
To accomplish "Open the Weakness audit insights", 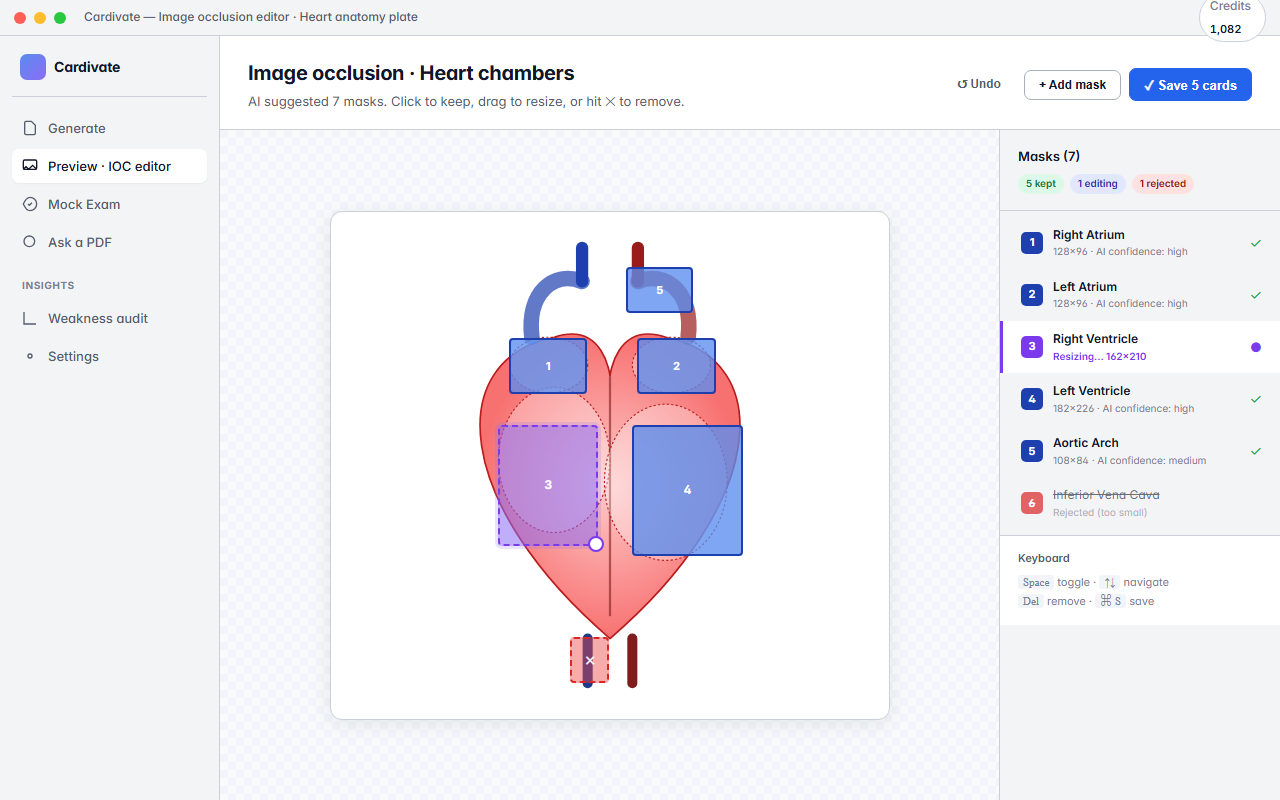I will pos(109,318).
